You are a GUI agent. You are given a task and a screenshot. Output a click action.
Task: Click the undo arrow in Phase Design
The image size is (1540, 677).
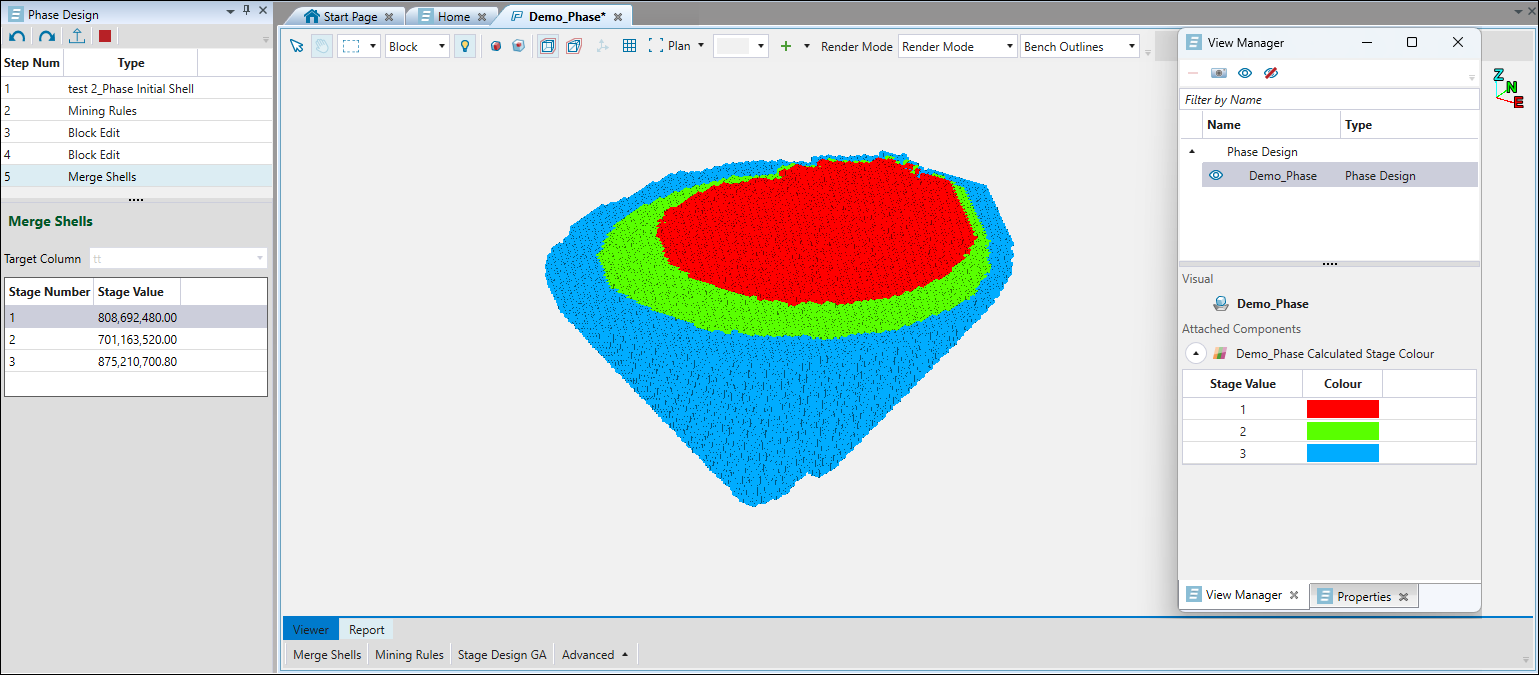pyautogui.click(x=17, y=36)
